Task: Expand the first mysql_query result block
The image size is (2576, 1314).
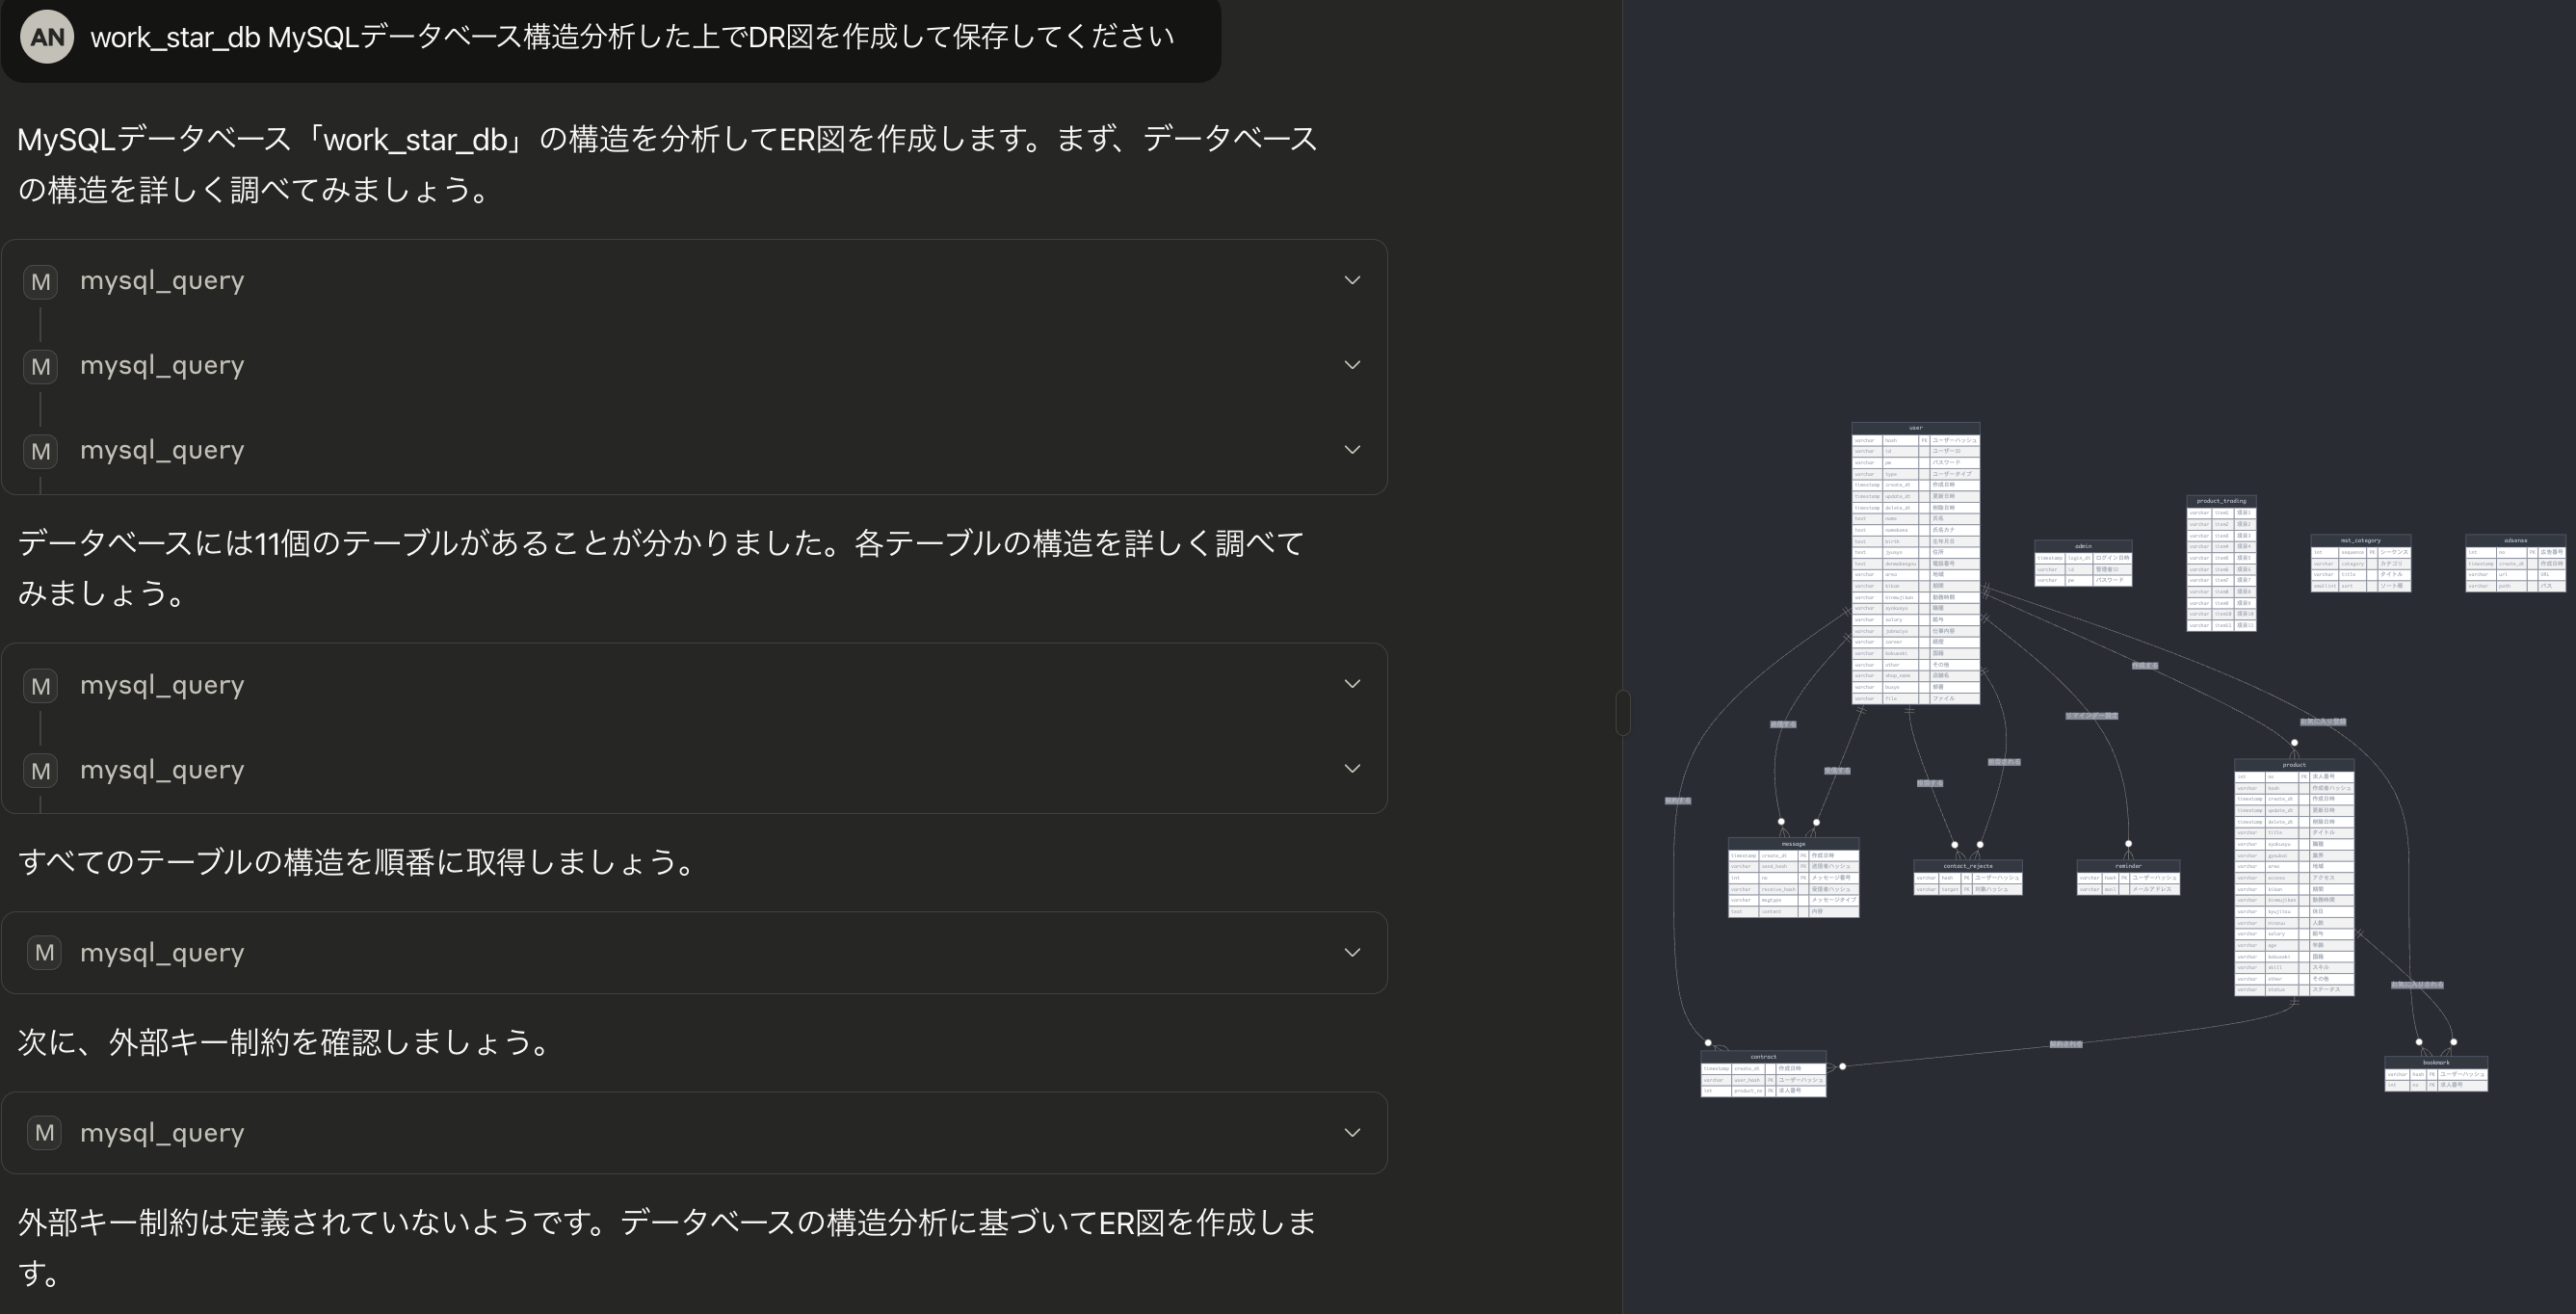Action: pos(1351,280)
